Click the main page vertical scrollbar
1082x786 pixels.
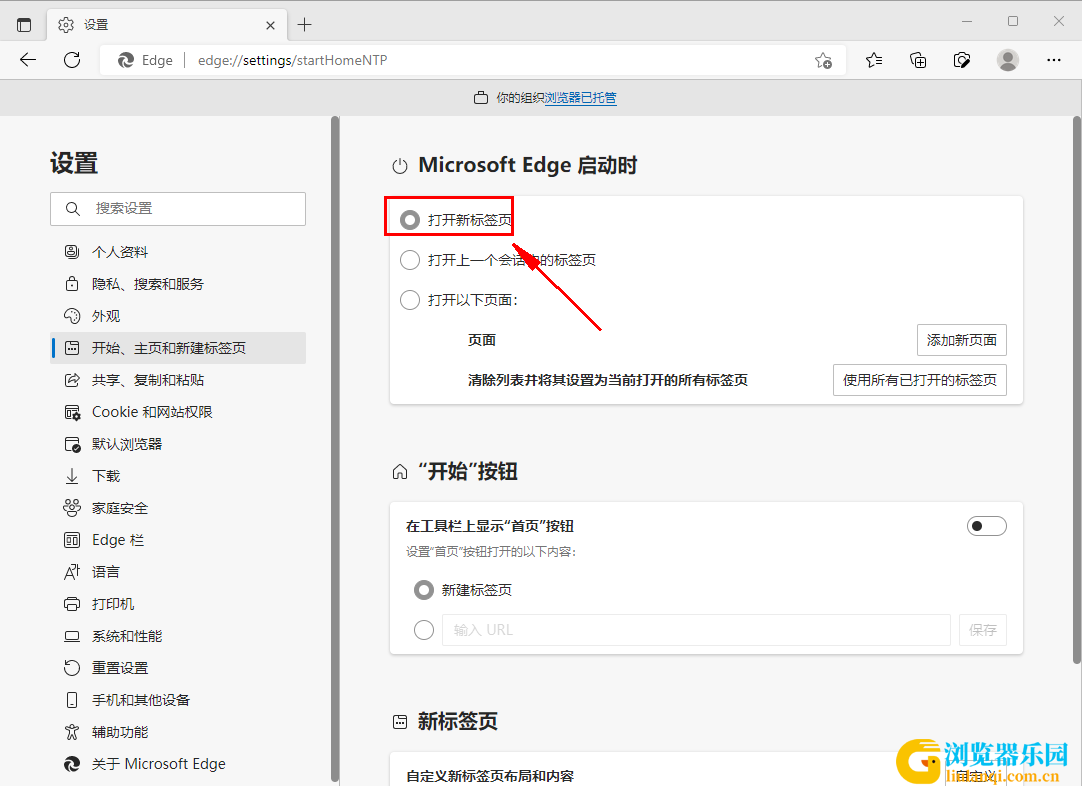click(1076, 391)
